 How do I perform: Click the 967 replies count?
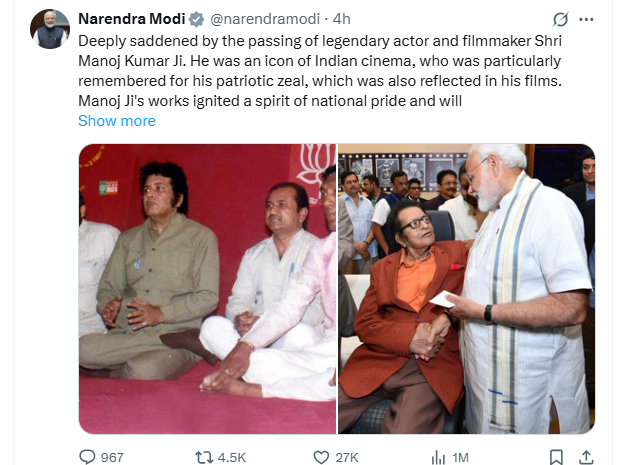click(x=113, y=457)
